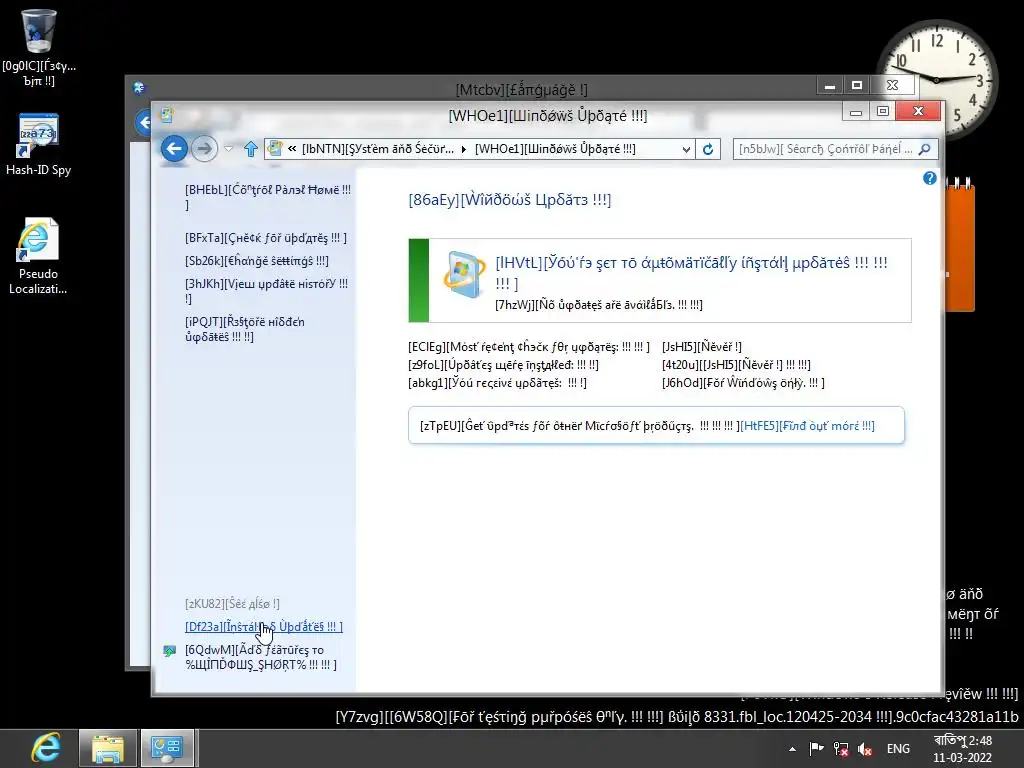Click the Control Panel icon in address bar
This screenshot has height=768, width=1024.
(x=275, y=148)
